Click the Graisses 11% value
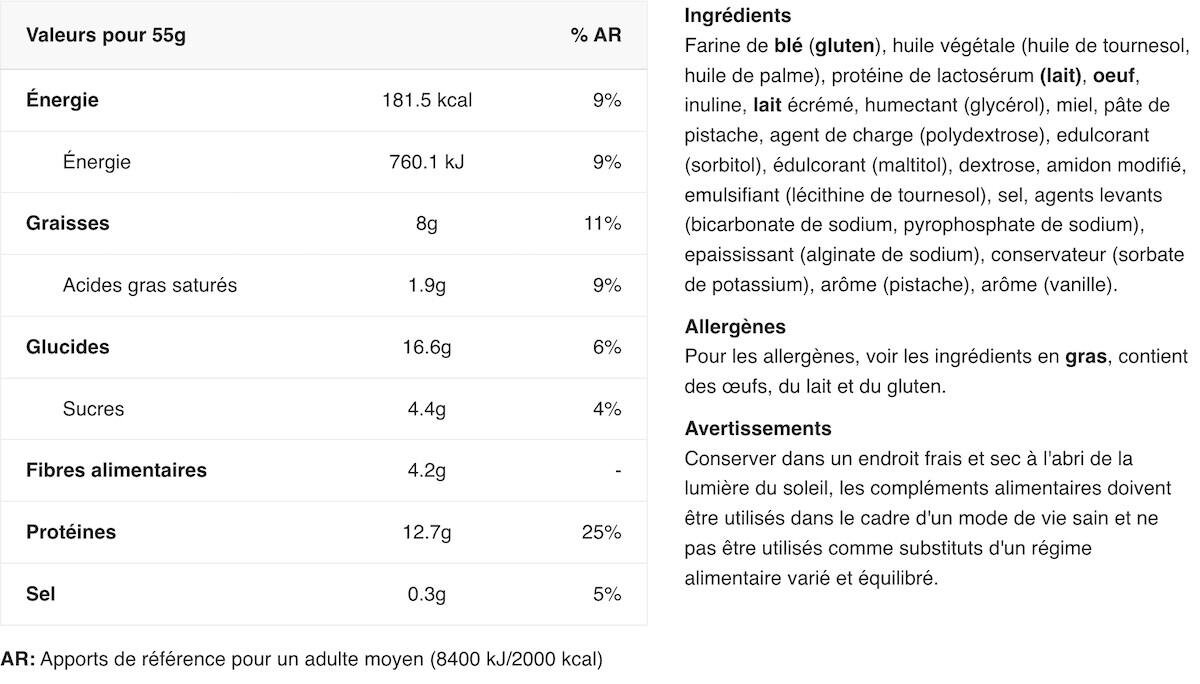Image resolution: width=1200 pixels, height=684 pixels. point(602,223)
